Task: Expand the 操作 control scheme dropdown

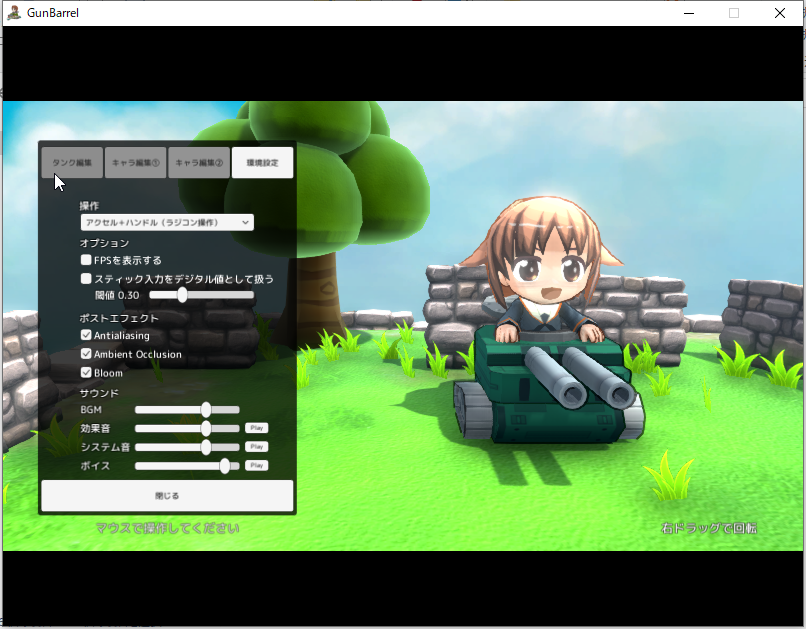Action: point(167,223)
